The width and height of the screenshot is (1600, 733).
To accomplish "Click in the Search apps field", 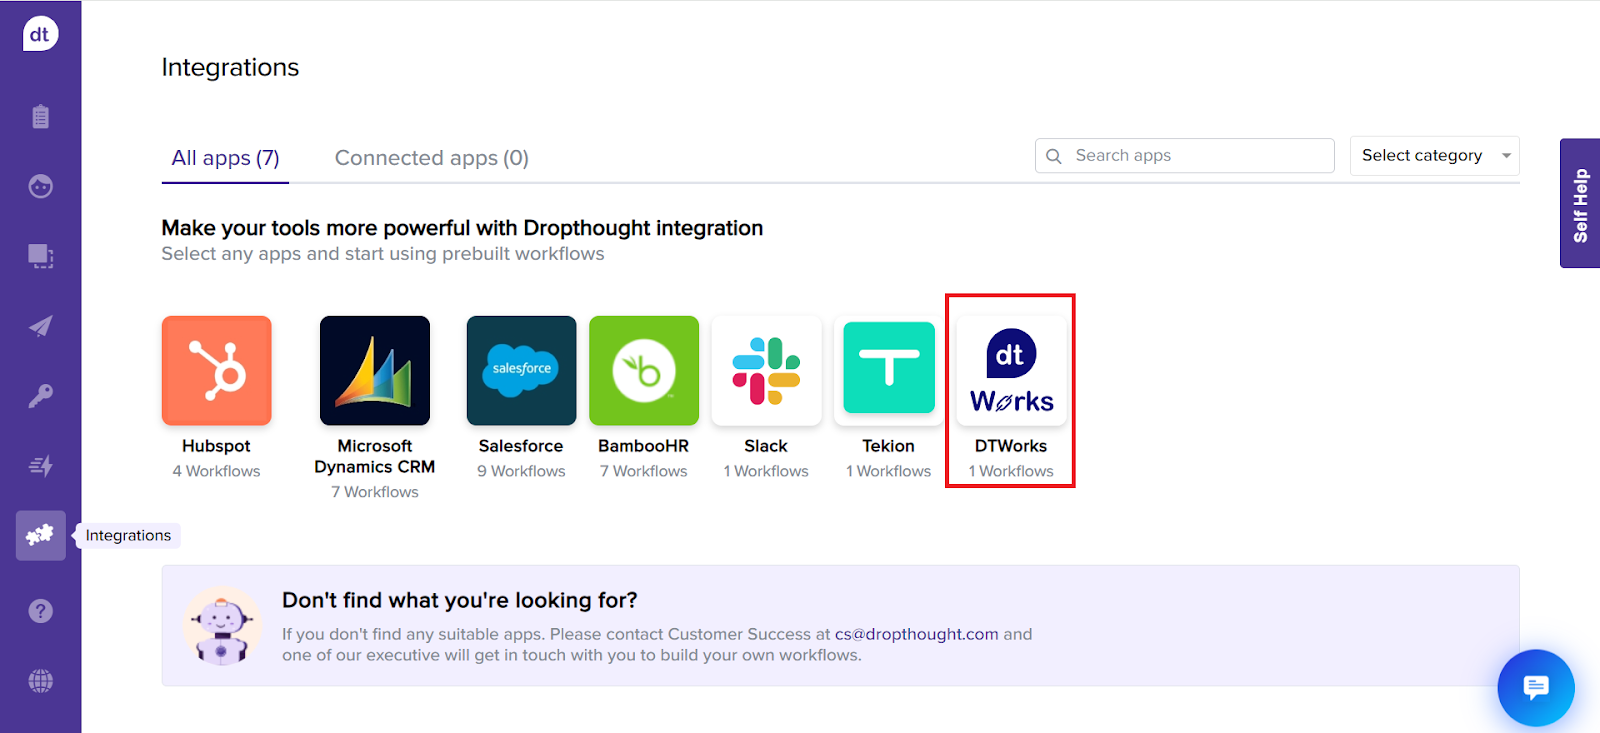I will pos(1195,156).
